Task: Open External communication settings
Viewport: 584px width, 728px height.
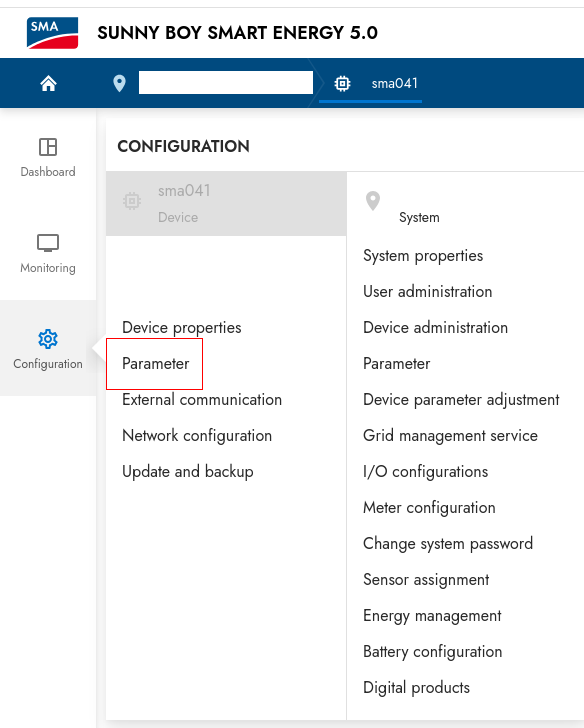Action: 202,400
